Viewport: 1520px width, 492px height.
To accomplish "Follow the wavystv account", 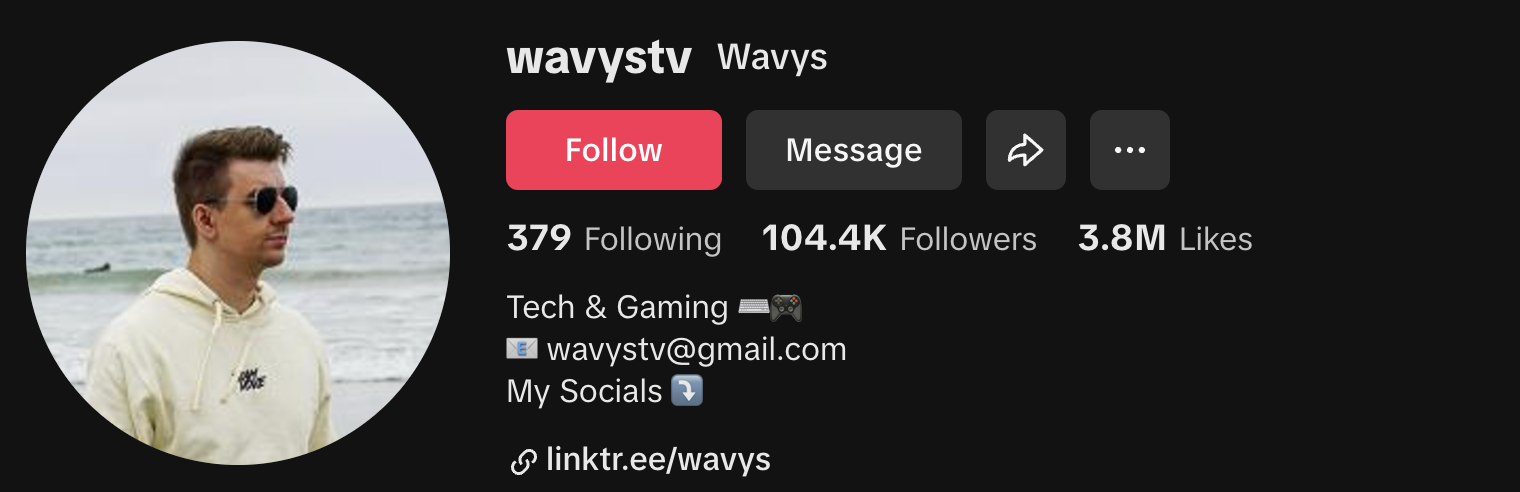I will pos(614,150).
